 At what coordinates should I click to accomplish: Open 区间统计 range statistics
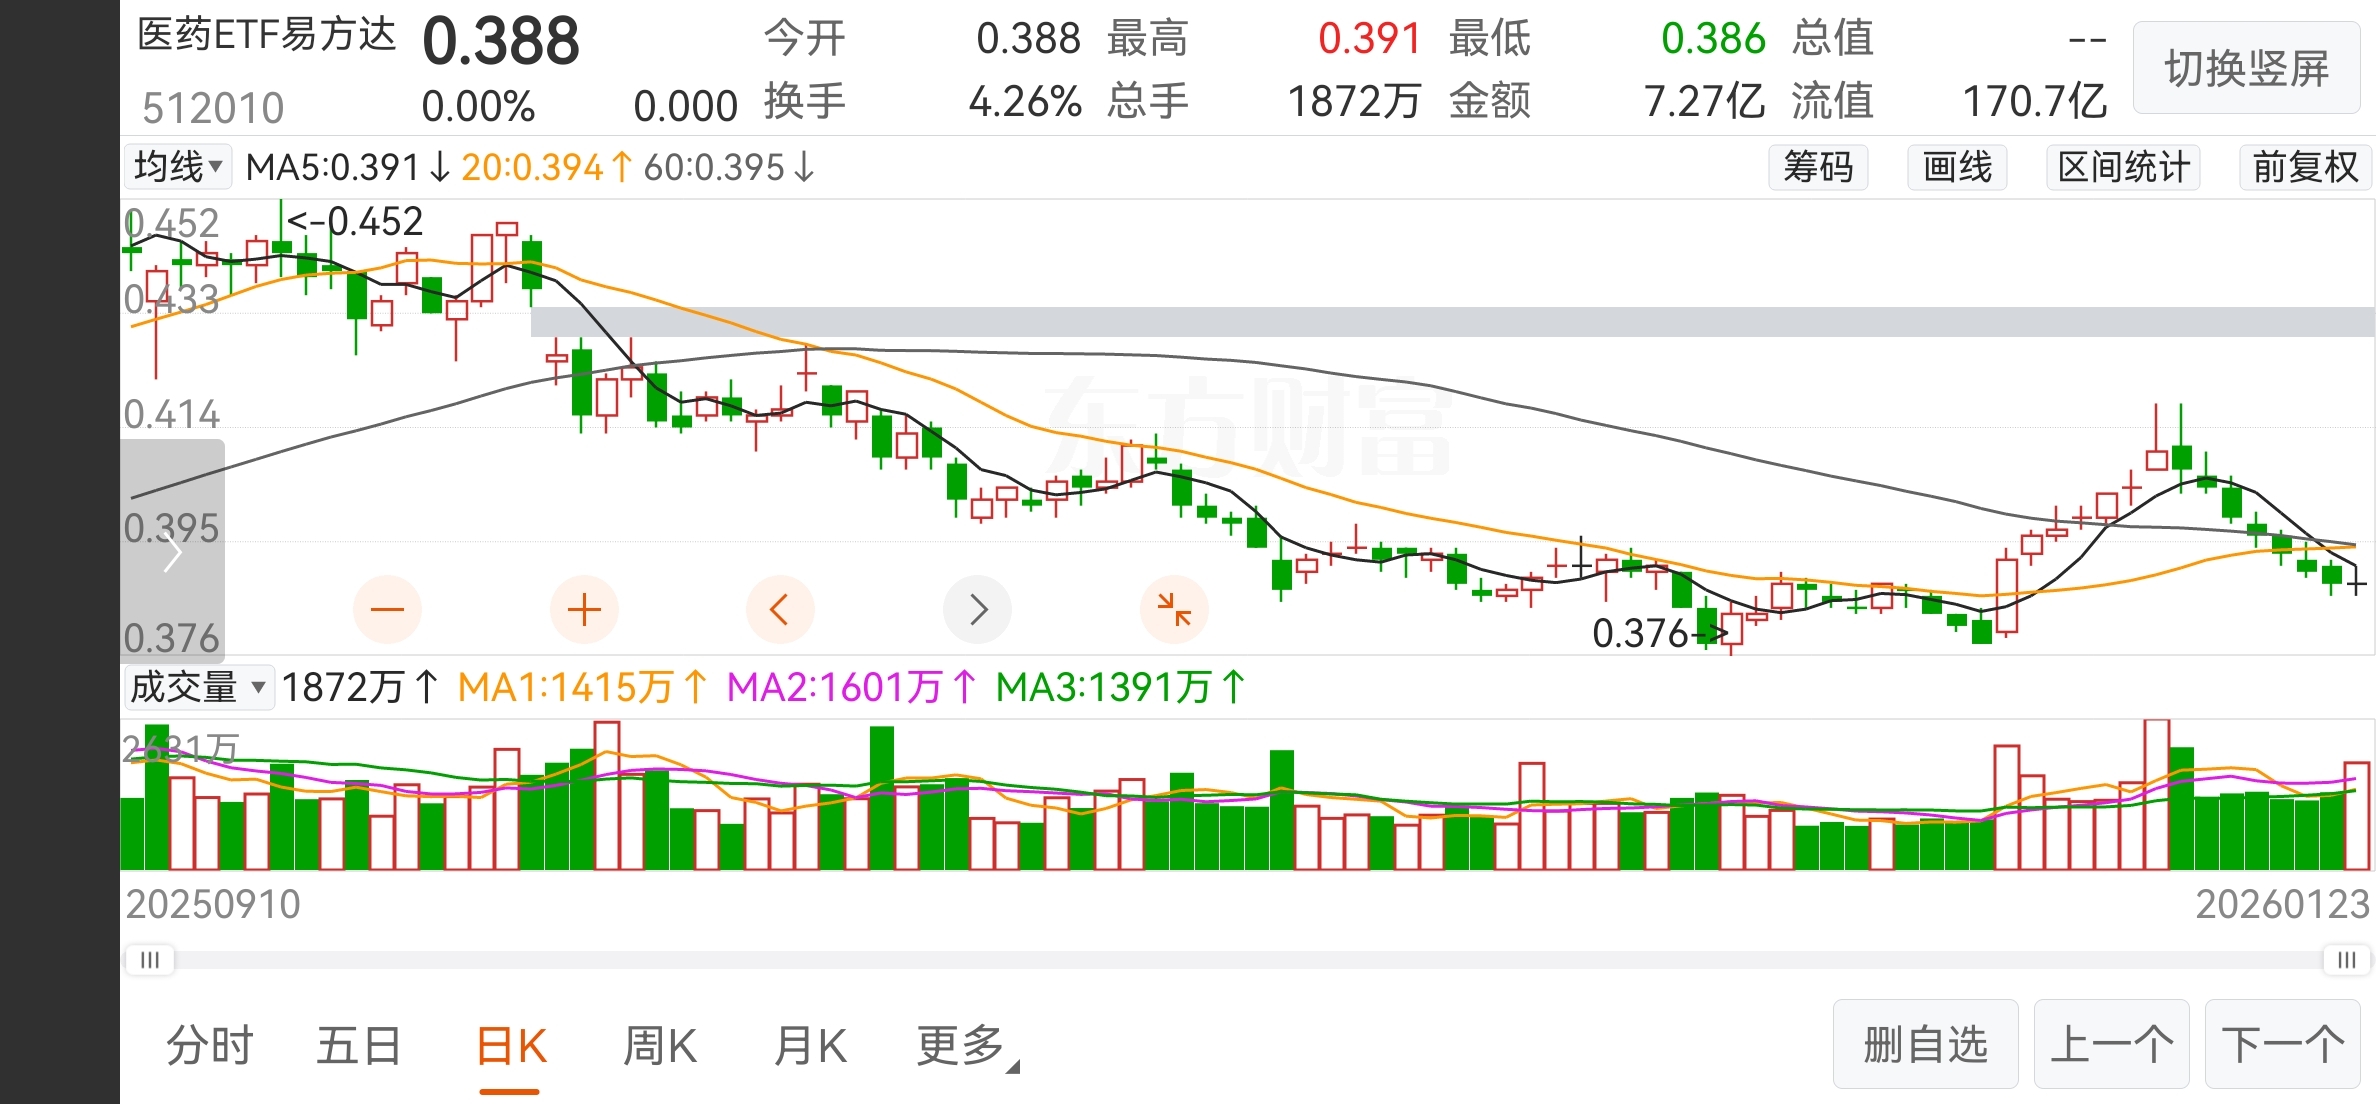coord(2124,167)
